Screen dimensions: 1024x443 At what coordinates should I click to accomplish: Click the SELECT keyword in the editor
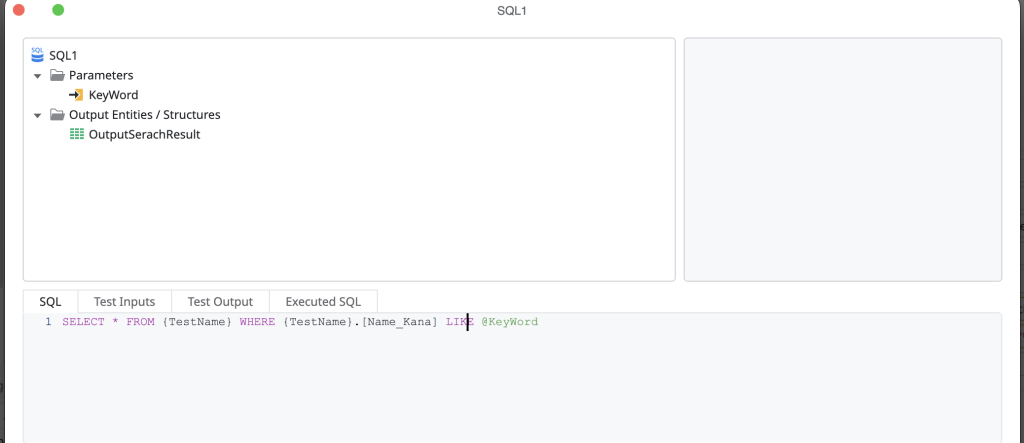pyautogui.click(x=83, y=322)
